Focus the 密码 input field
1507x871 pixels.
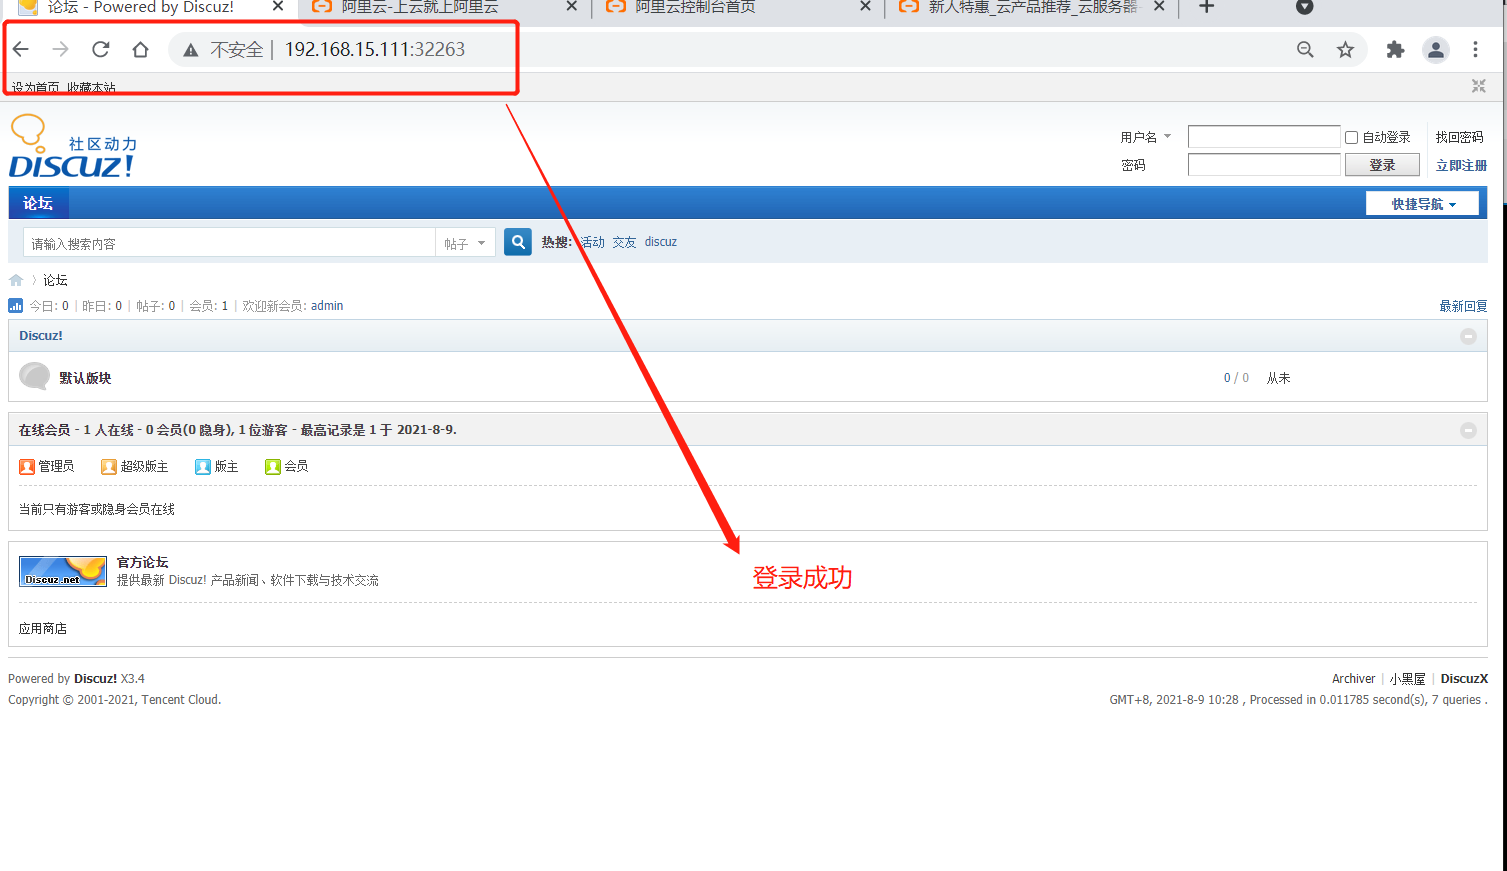pos(1264,165)
